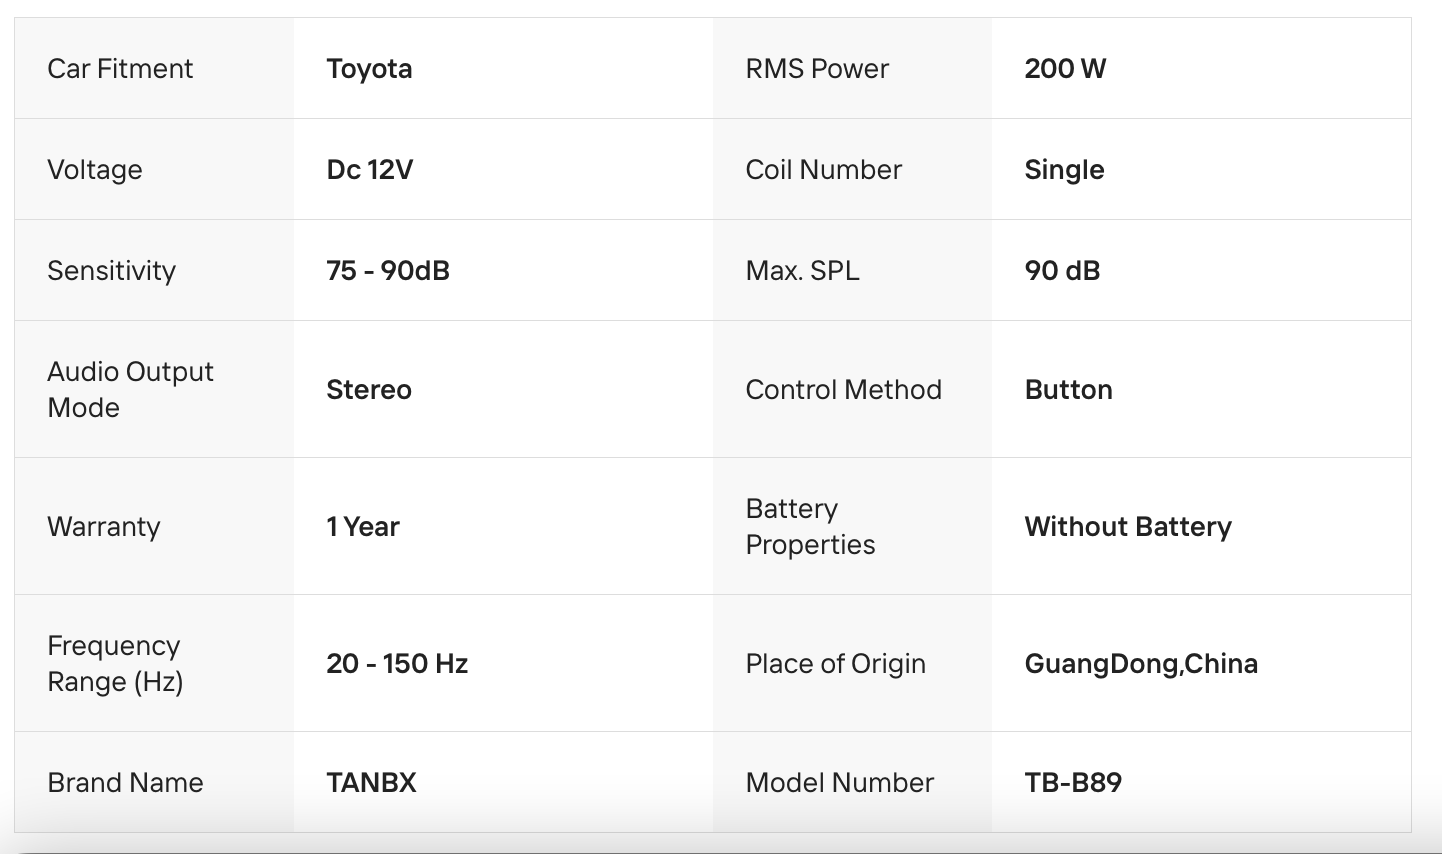The image size is (1442, 854).
Task: Select the 20 - 150 Hz value
Action: click(x=397, y=664)
